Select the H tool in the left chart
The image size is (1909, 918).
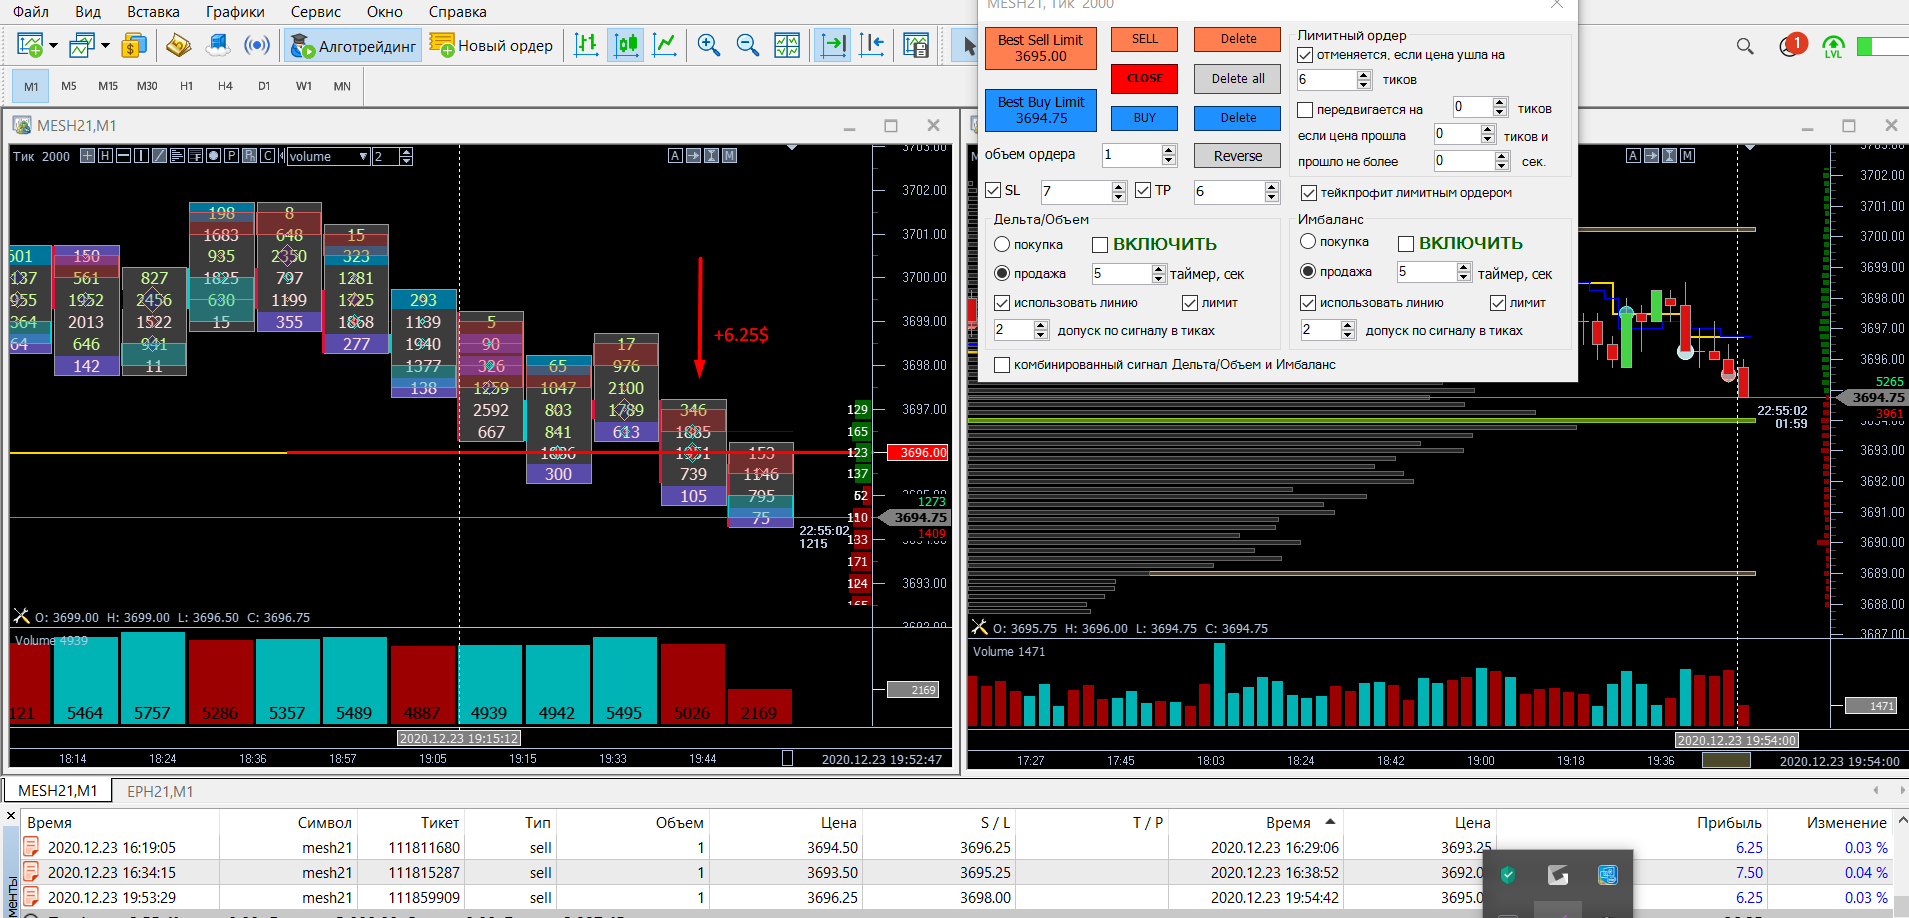click(105, 156)
